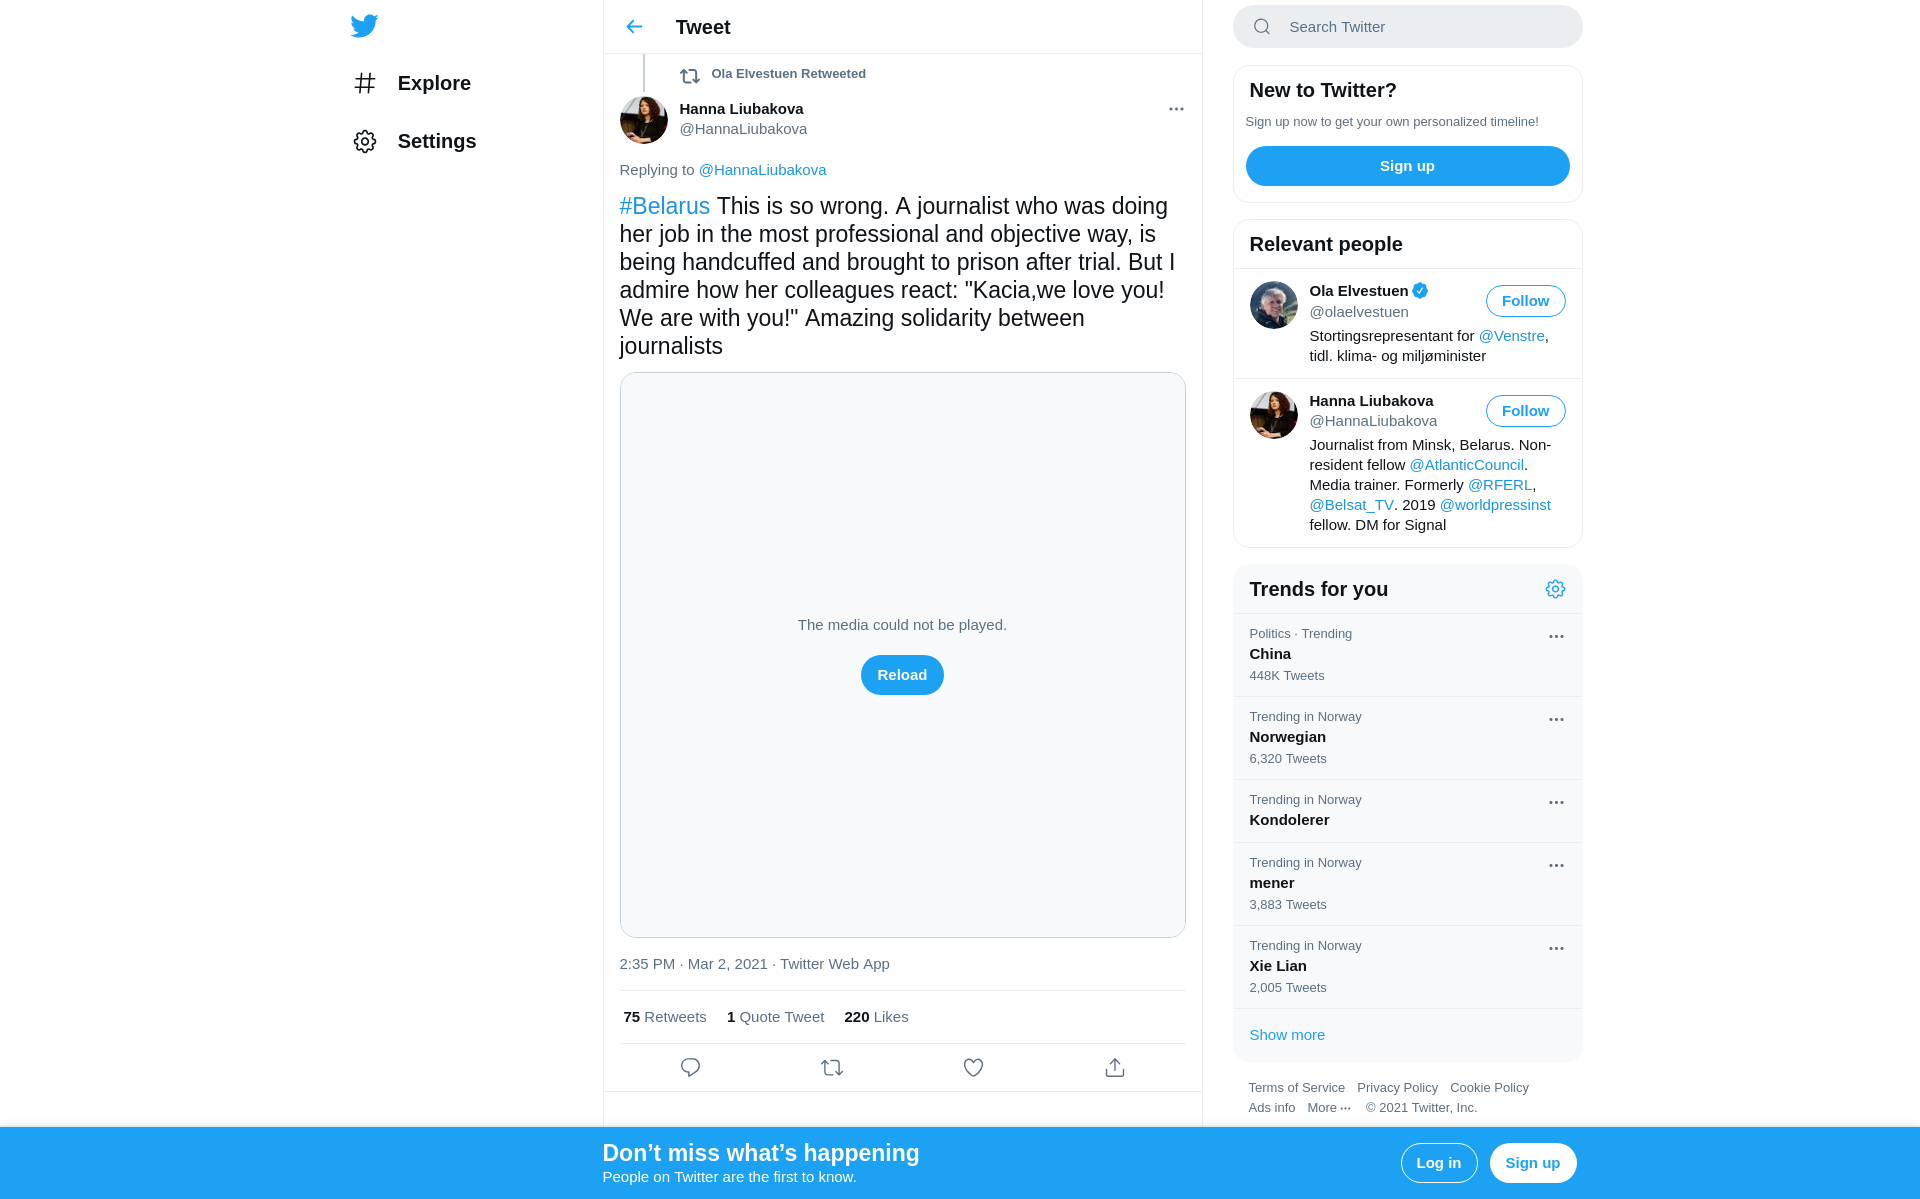The height and width of the screenshot is (1199, 1920).
Task: Open trends settings gear icon
Action: [x=1555, y=589]
